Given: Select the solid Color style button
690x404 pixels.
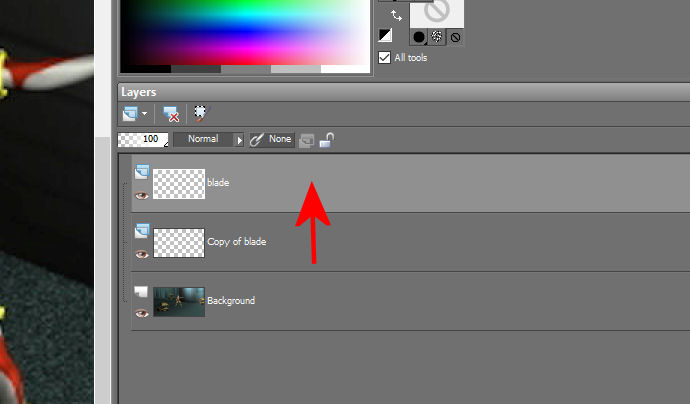Looking at the screenshot, I should 419,37.
